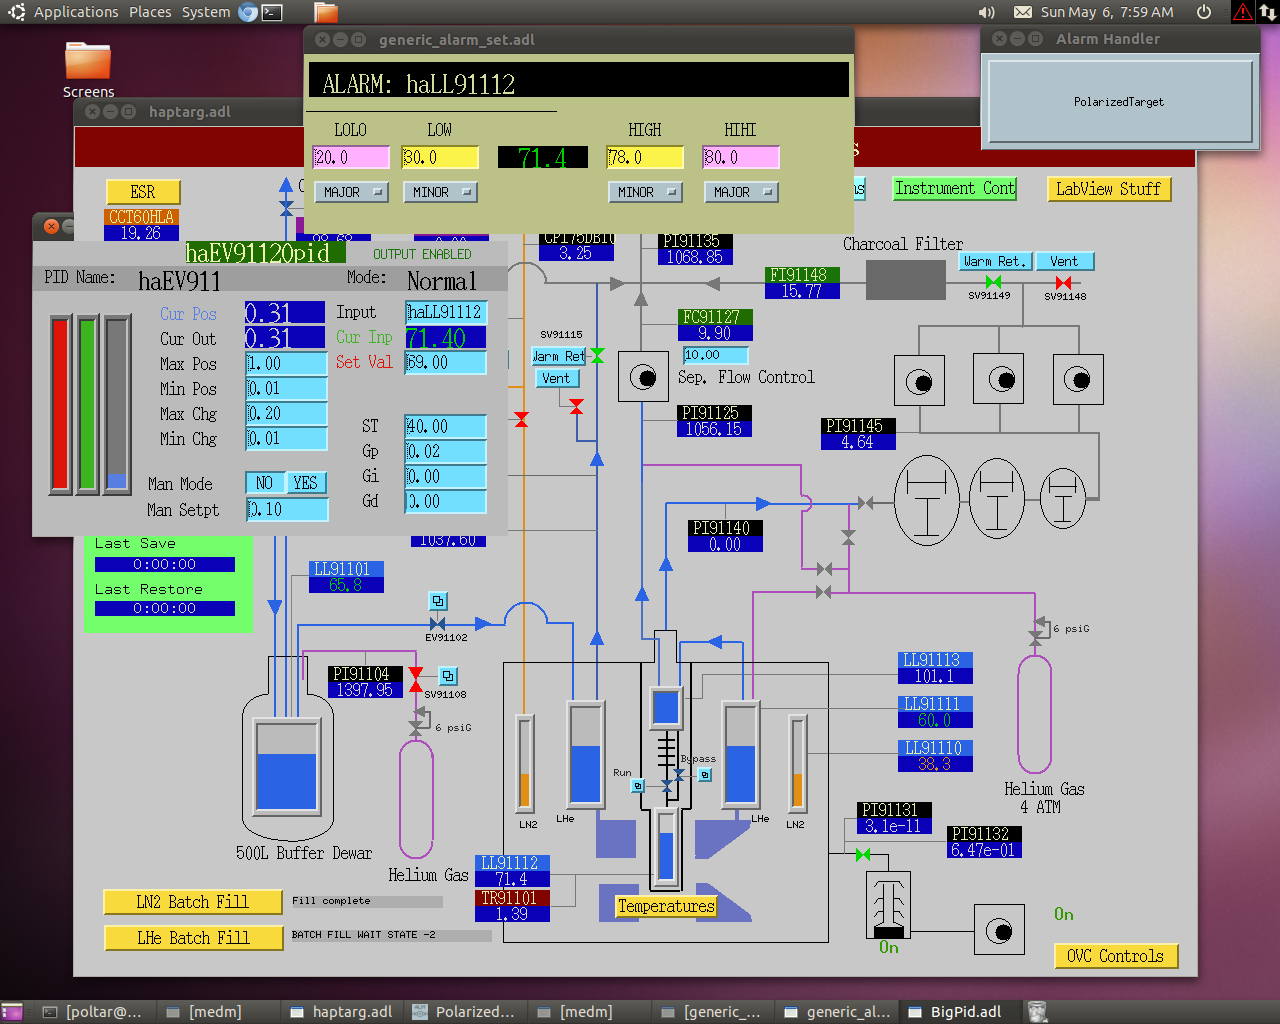Switch to the poltar terminal taskbar entry
Viewport: 1280px width, 1024px height.
tap(93, 1012)
